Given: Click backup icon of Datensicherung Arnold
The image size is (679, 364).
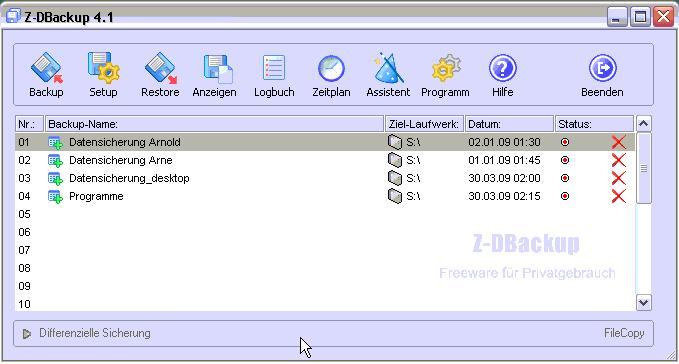Looking at the screenshot, I should (x=55, y=142).
